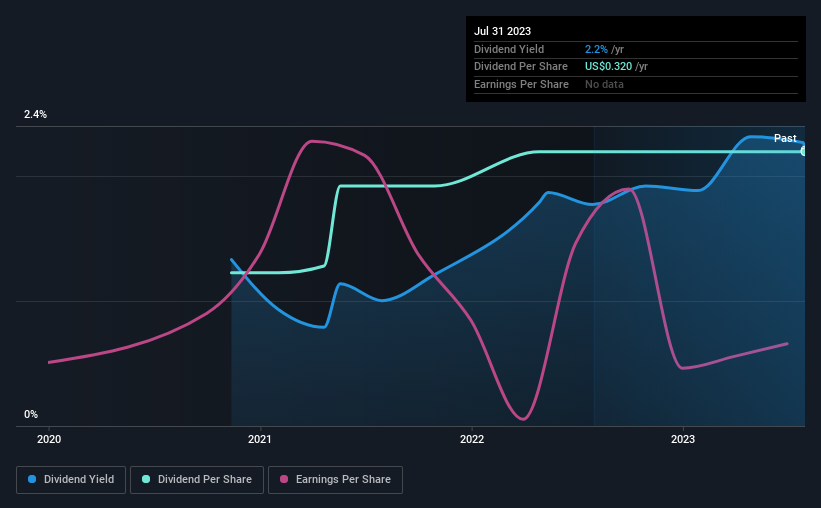Click the end-of-line data point marker

pyautogui.click(x=804, y=151)
